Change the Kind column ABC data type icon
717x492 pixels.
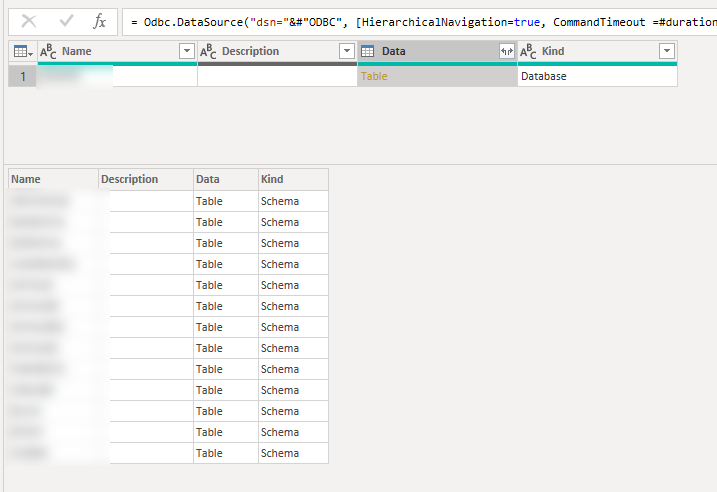[528, 52]
